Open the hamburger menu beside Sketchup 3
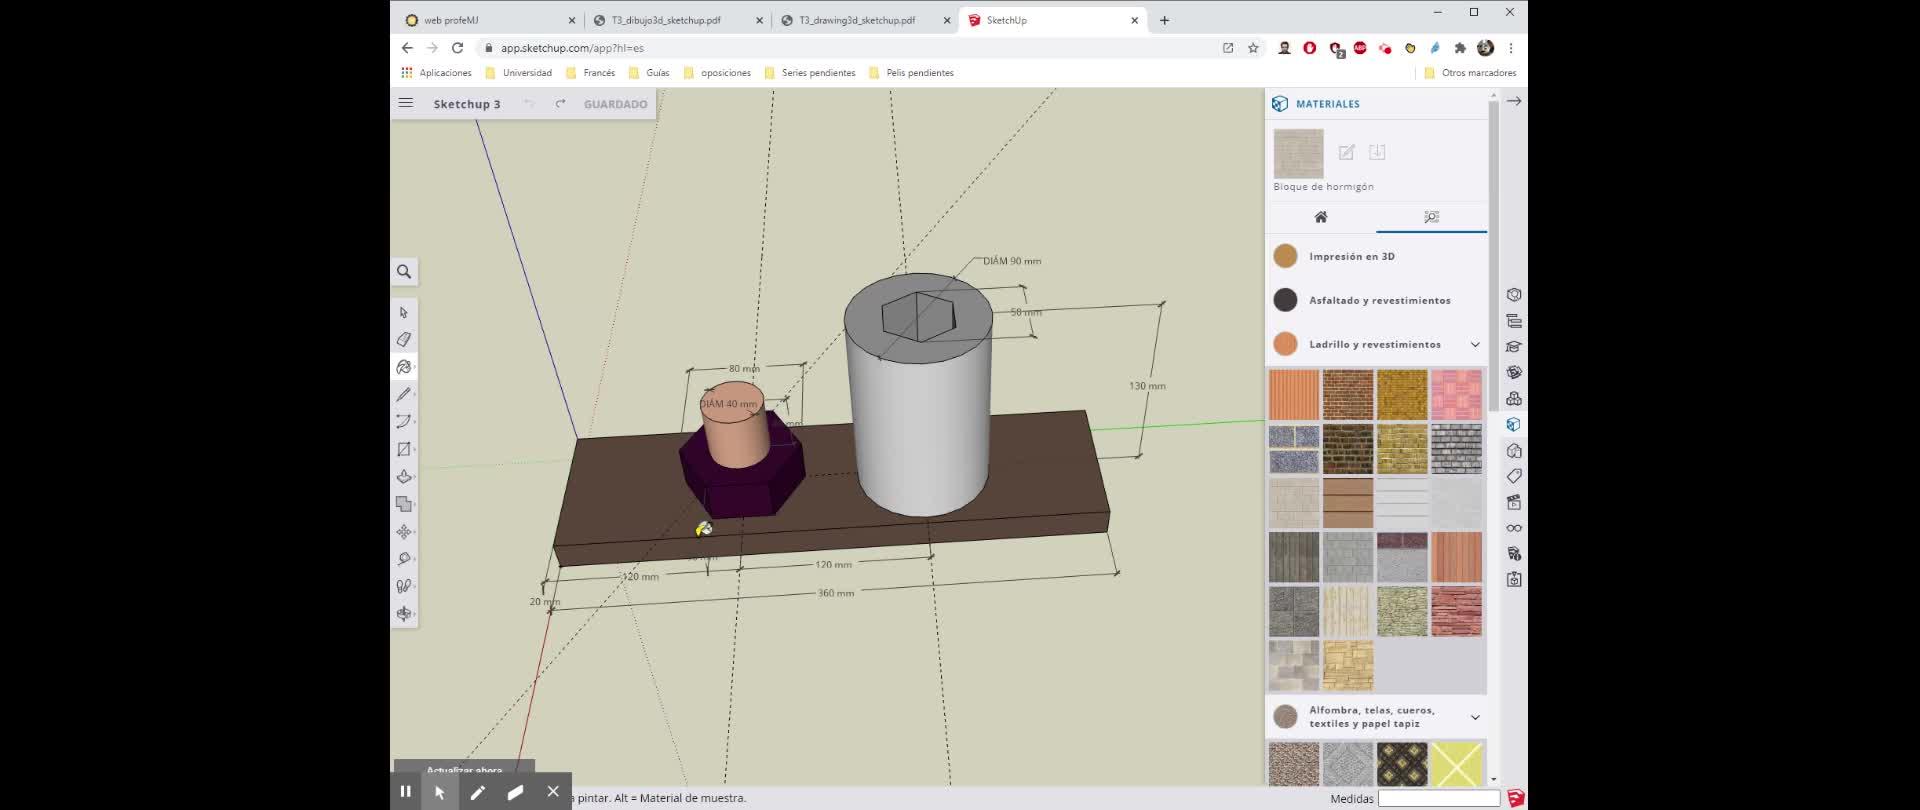This screenshot has width=1920, height=810. [406, 103]
